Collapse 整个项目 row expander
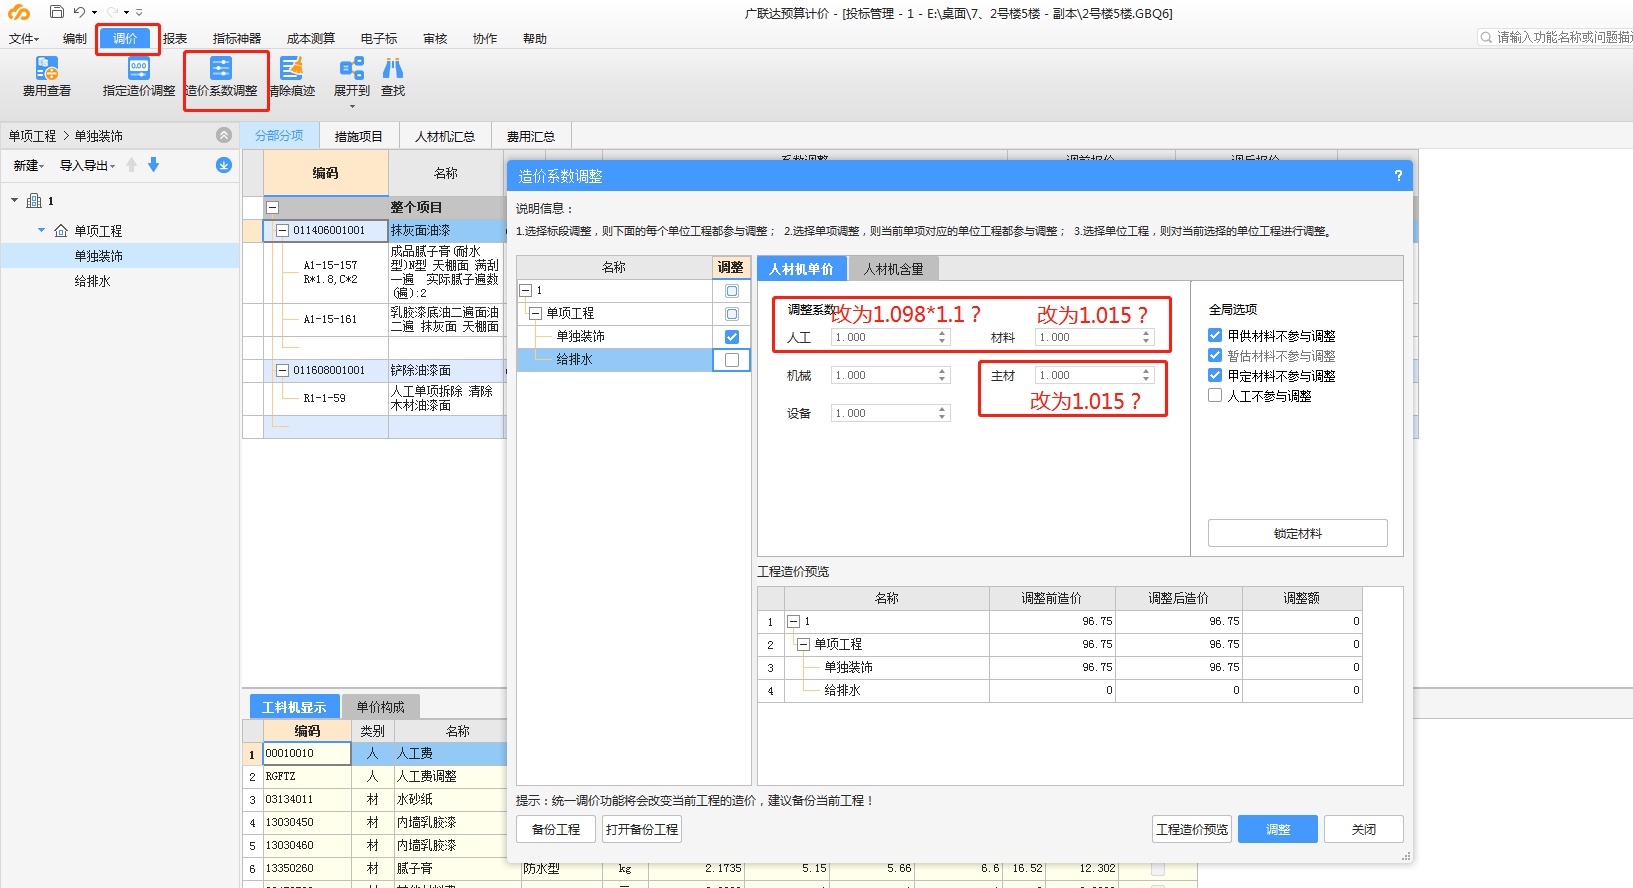This screenshot has height=888, width=1633. pos(272,208)
